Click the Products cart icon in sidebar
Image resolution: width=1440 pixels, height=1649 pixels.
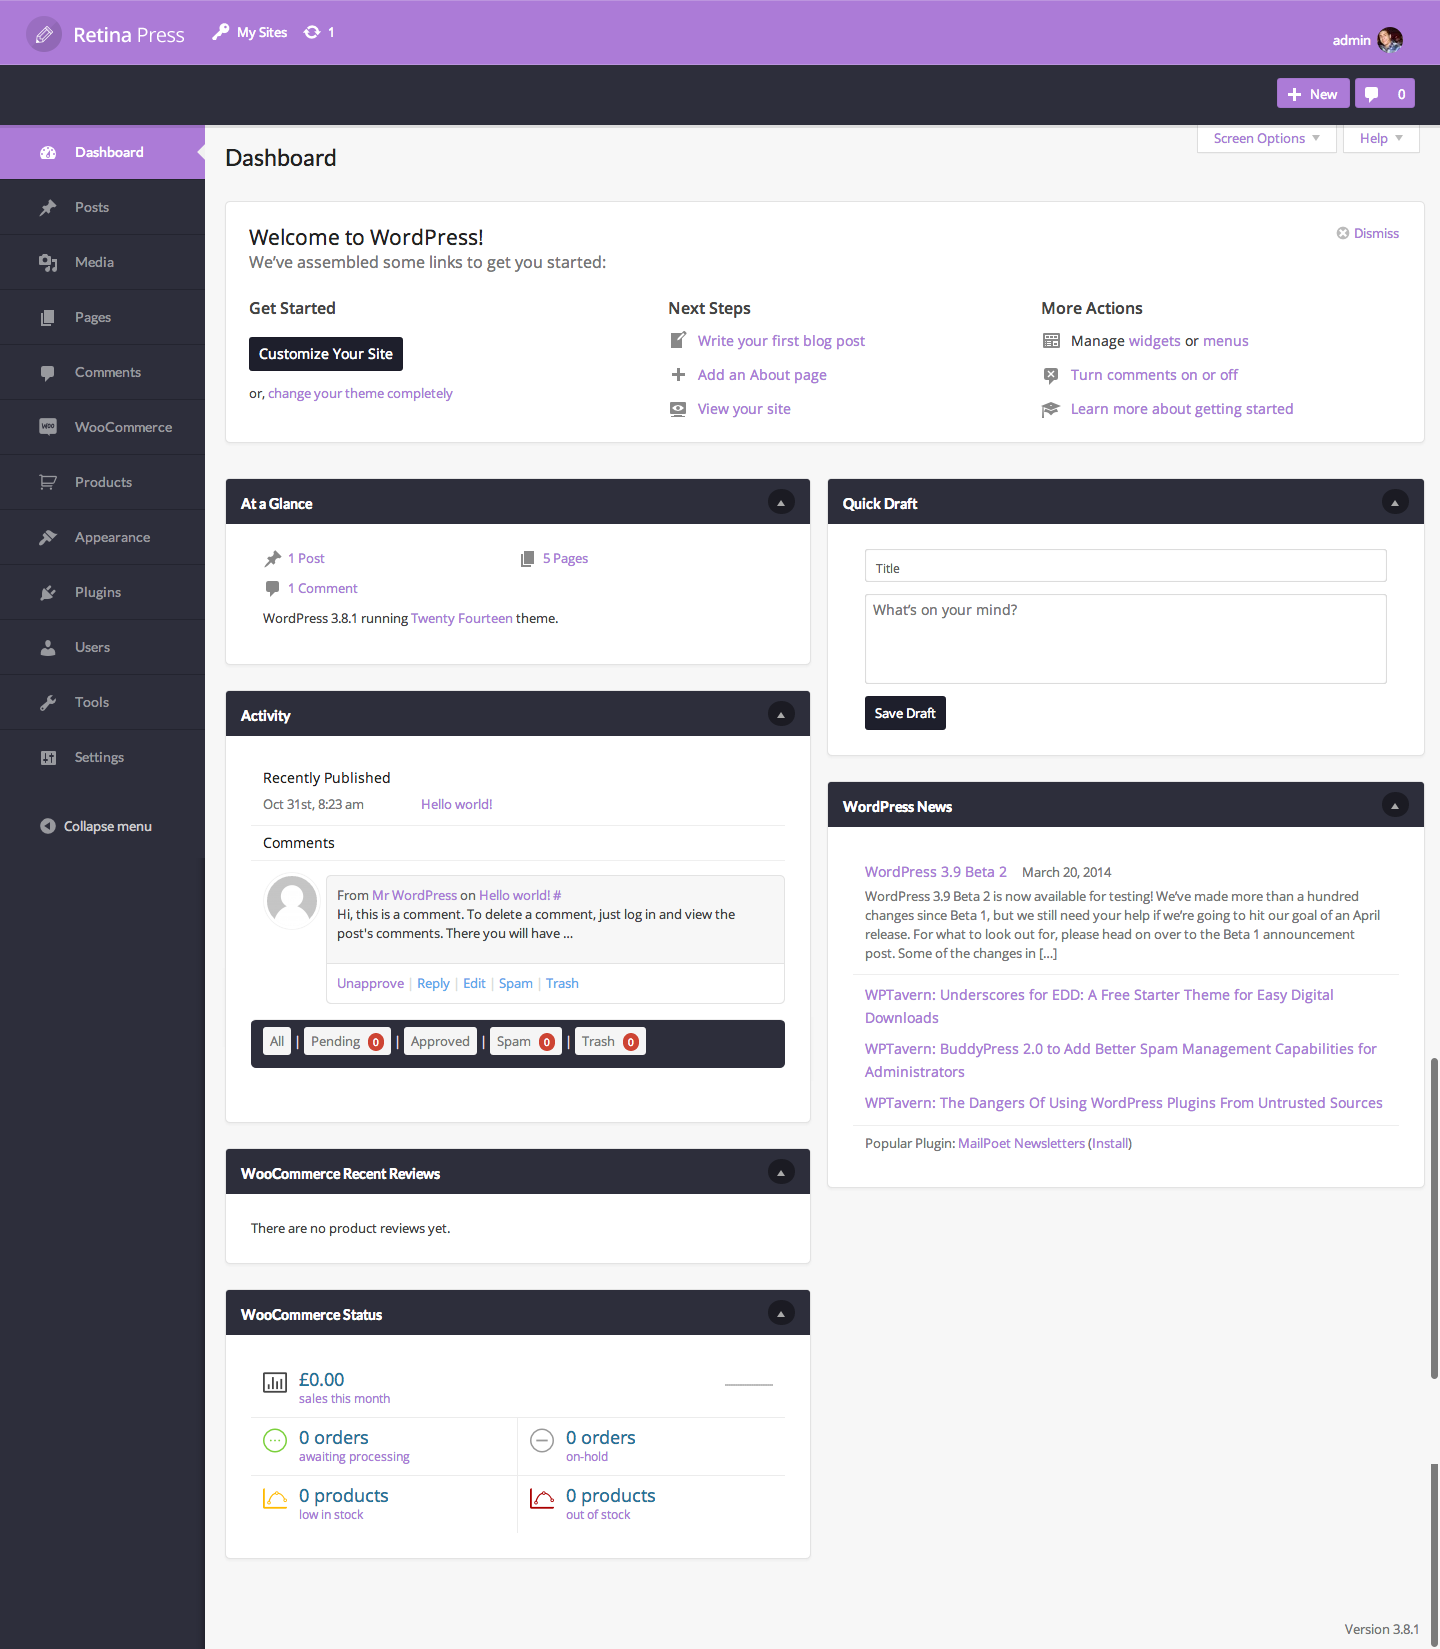coord(48,482)
